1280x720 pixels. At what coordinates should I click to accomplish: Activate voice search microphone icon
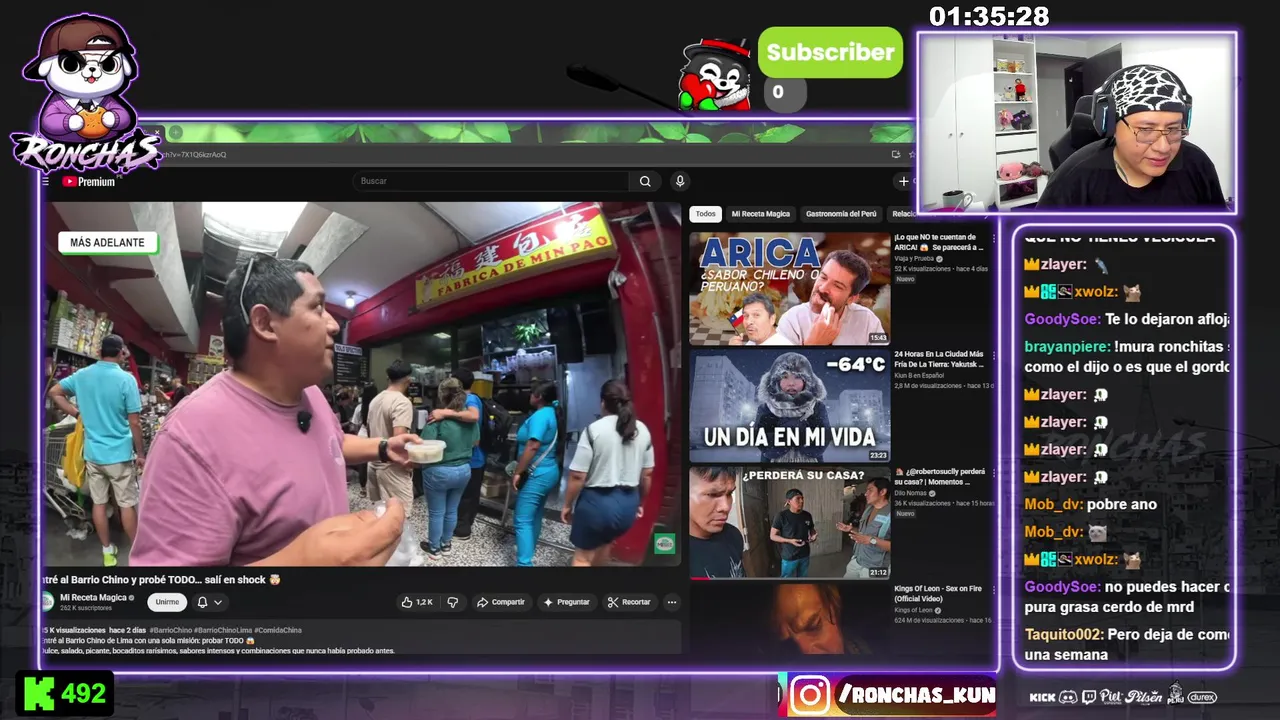(680, 181)
